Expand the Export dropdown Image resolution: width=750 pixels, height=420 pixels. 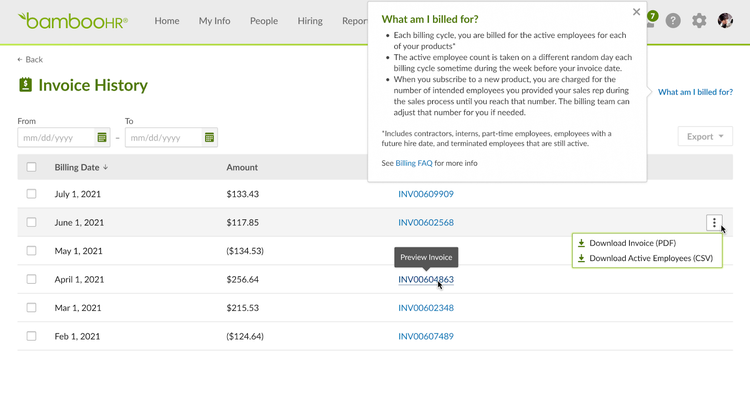coord(705,136)
